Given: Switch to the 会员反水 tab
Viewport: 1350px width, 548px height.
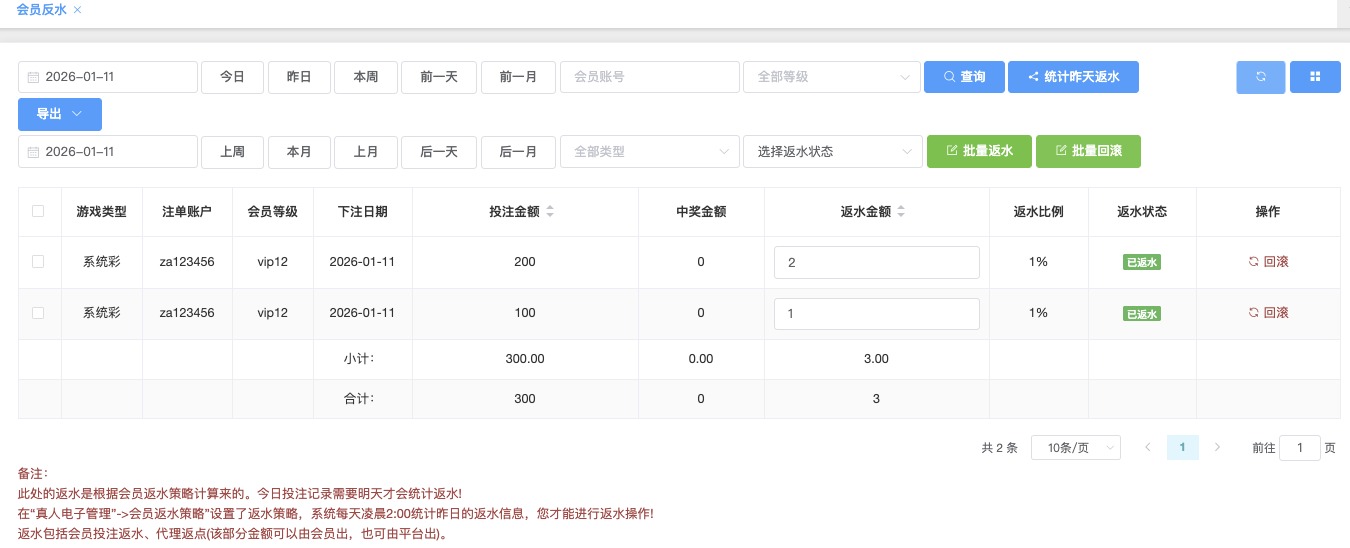Looking at the screenshot, I should click(x=41, y=10).
